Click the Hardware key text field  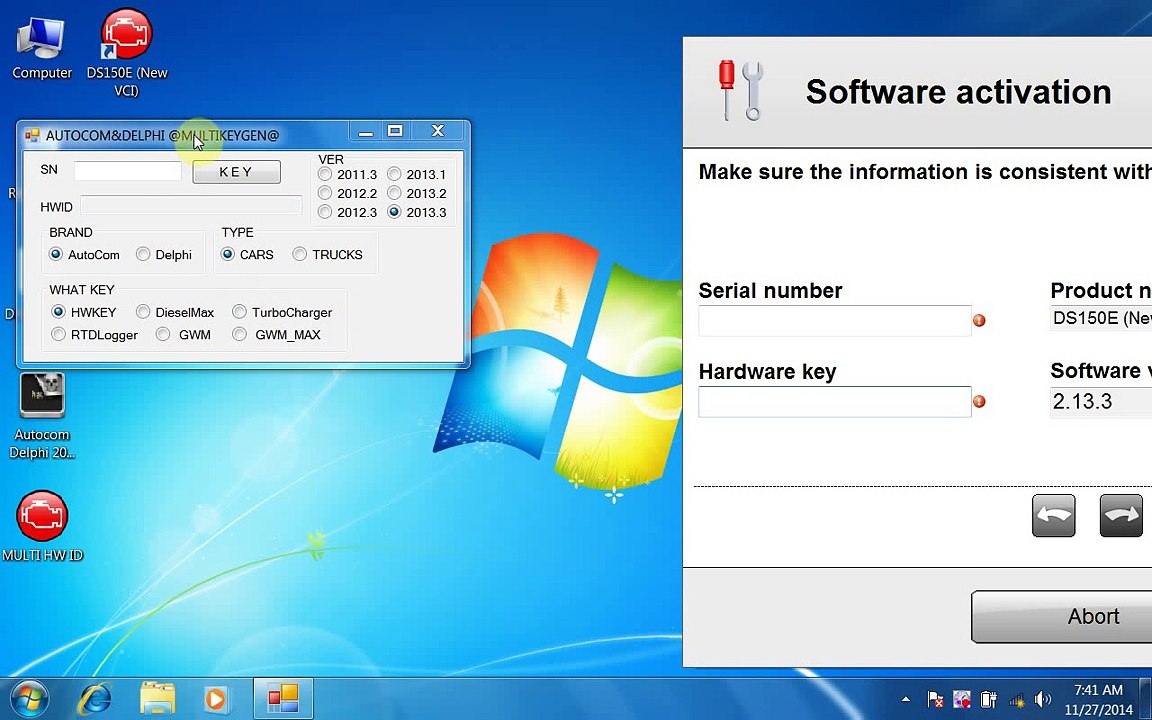835,402
